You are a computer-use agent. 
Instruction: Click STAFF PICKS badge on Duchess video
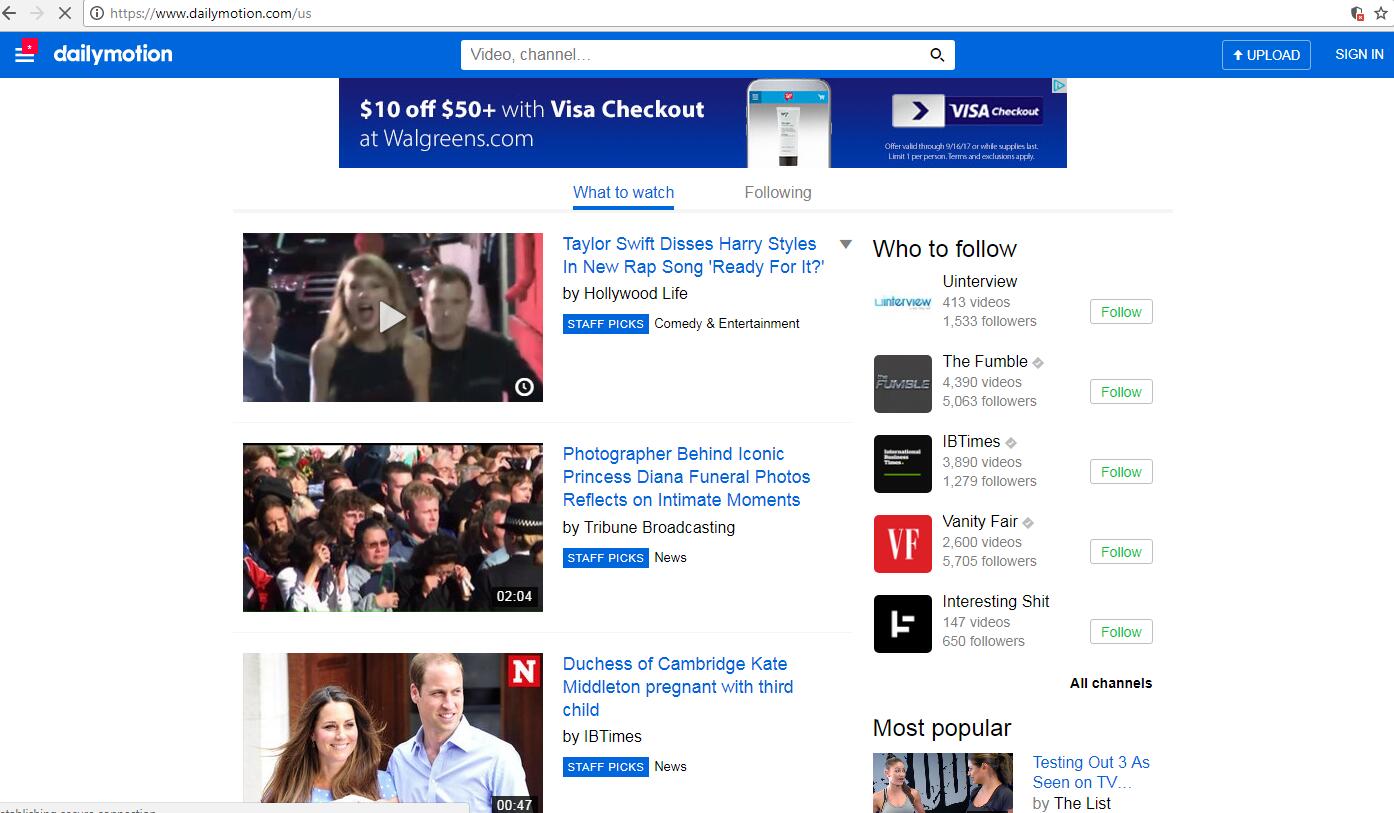tap(606, 767)
